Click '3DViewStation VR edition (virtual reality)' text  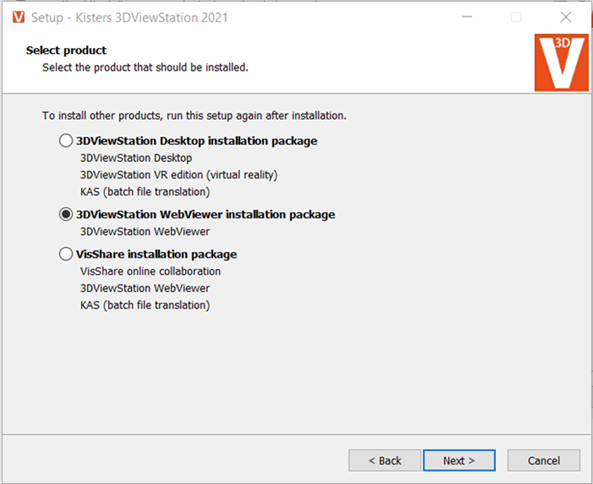[x=179, y=175]
